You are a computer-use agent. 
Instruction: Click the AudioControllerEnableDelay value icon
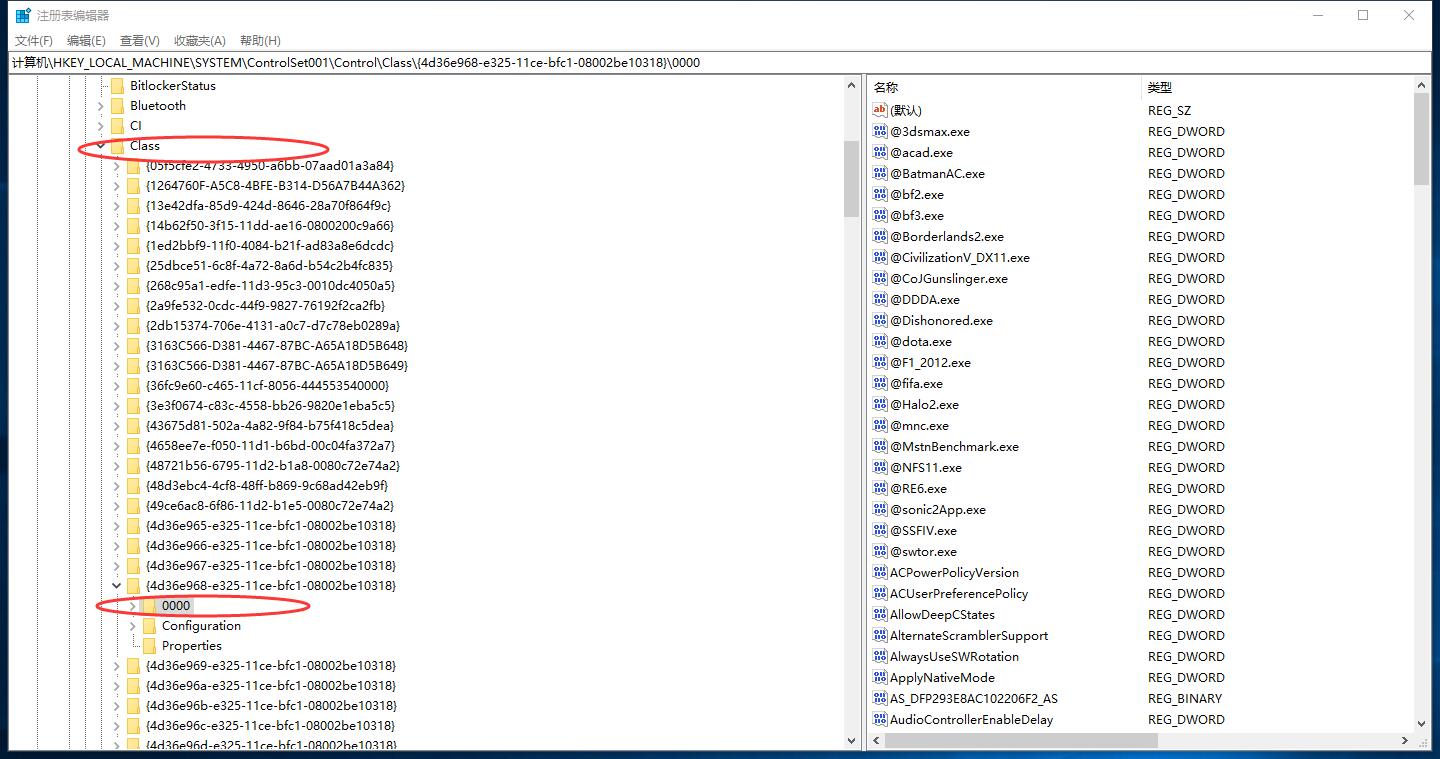pos(880,719)
